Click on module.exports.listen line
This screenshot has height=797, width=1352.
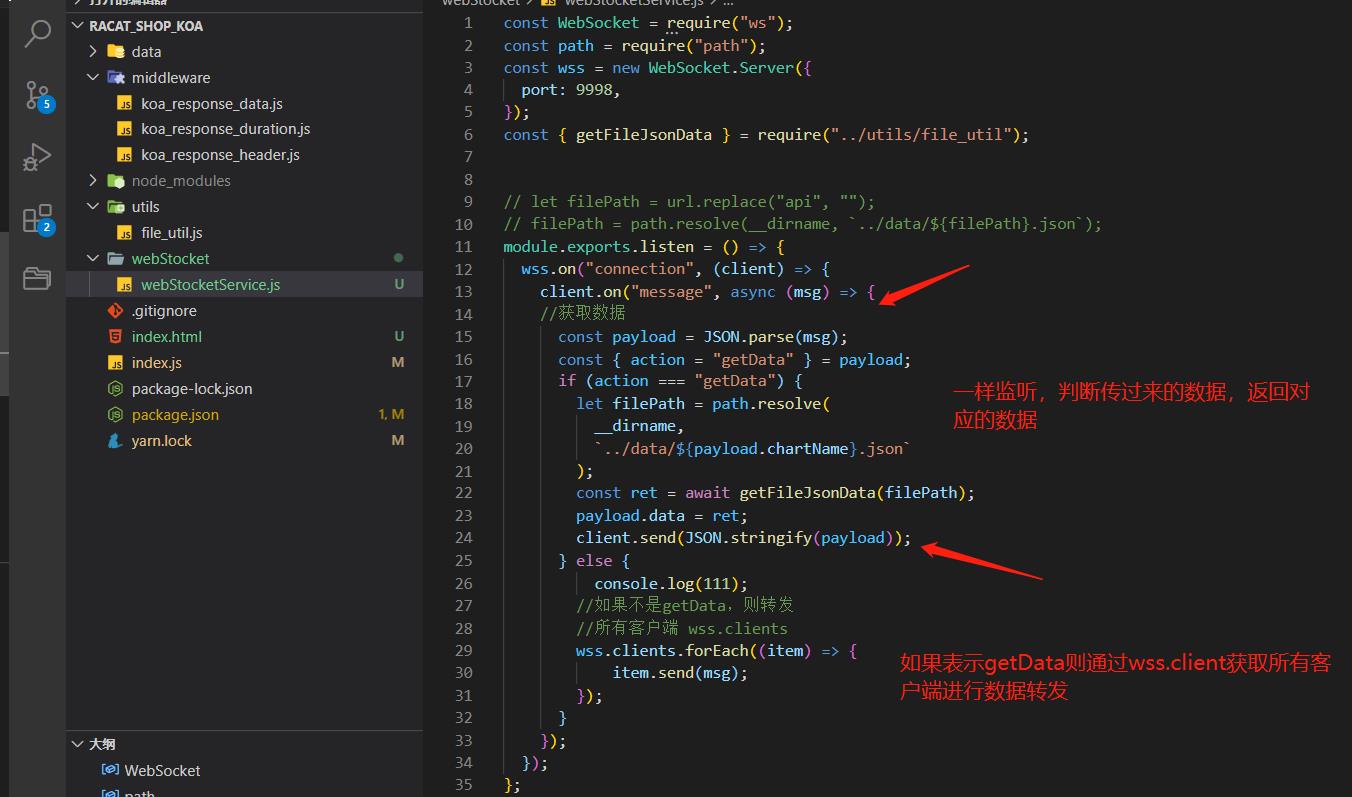[x=644, y=247]
